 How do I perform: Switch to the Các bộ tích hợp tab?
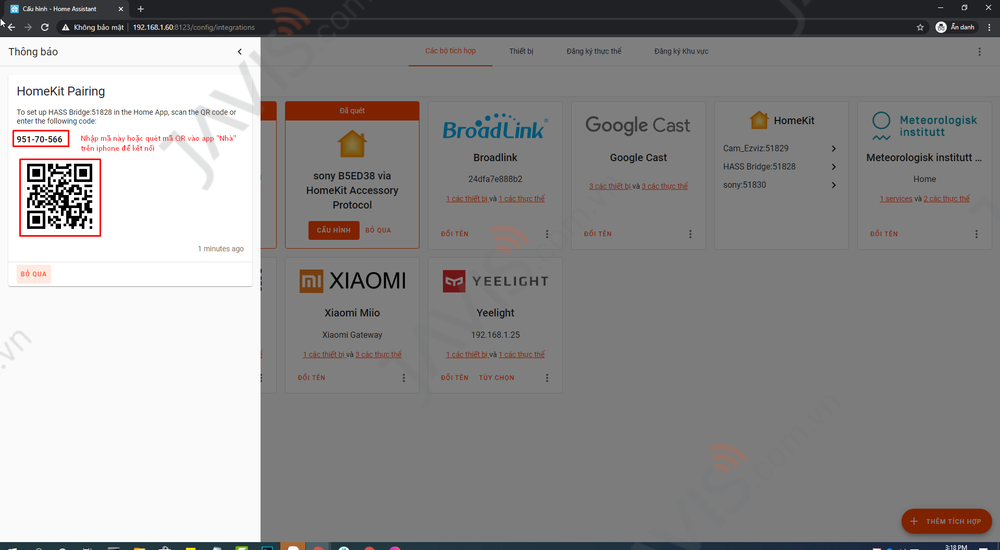point(450,51)
